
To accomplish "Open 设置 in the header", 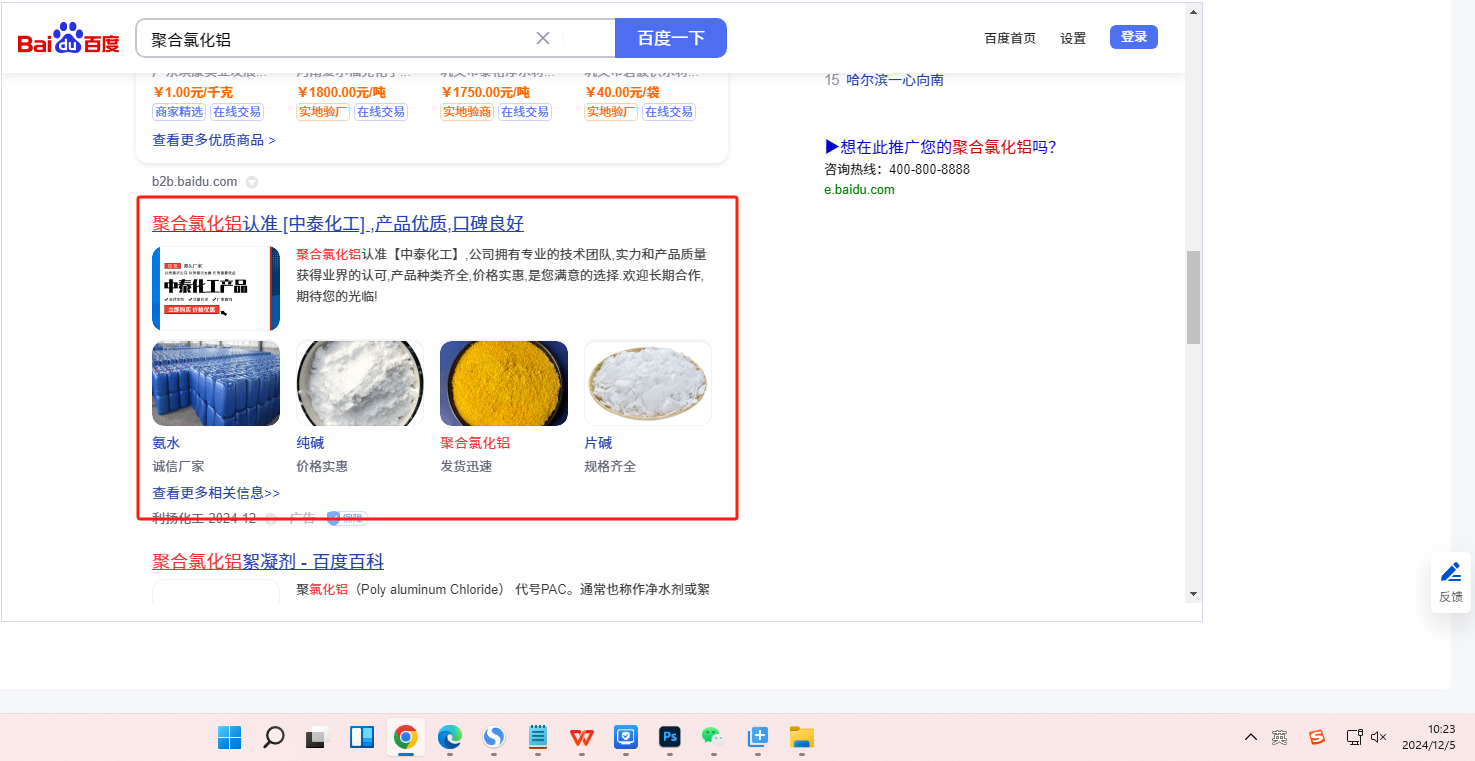I will (x=1073, y=39).
